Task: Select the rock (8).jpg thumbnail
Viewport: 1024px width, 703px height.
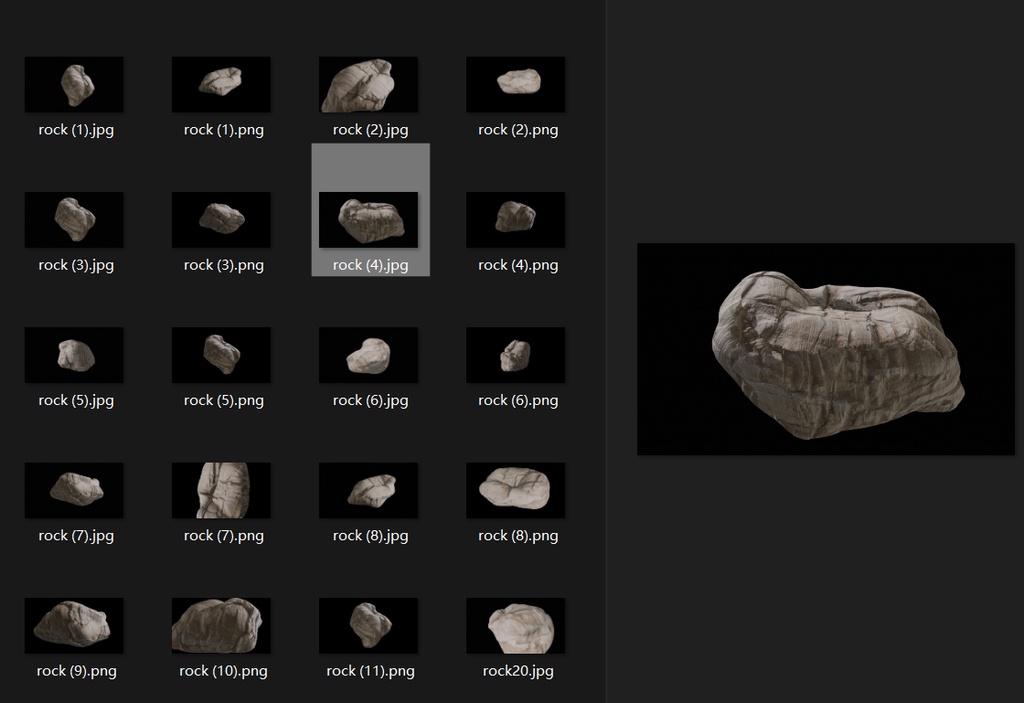Action: click(368, 490)
